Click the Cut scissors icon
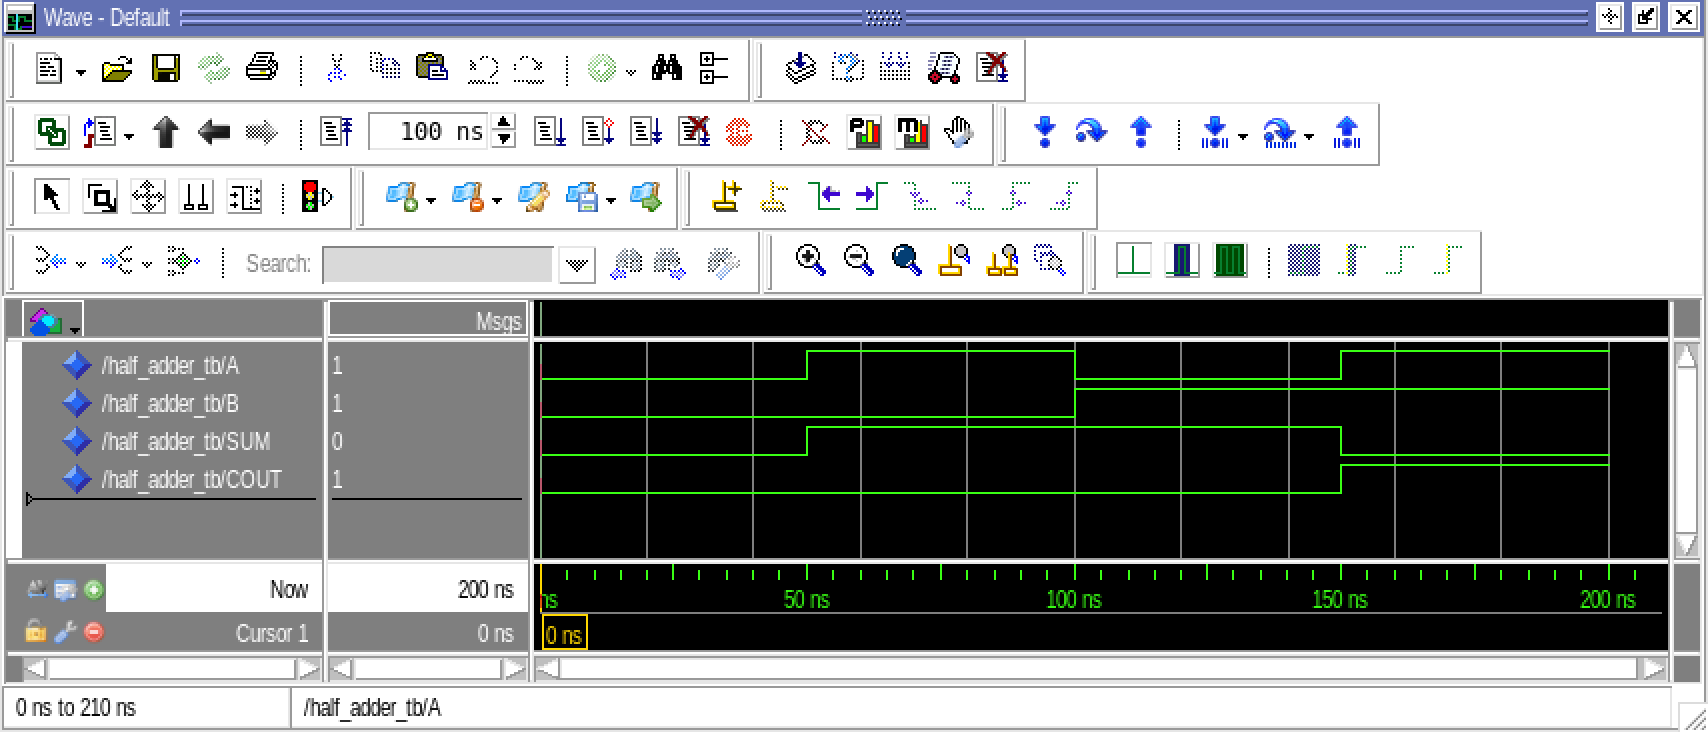The image size is (1708, 732). coord(337,69)
